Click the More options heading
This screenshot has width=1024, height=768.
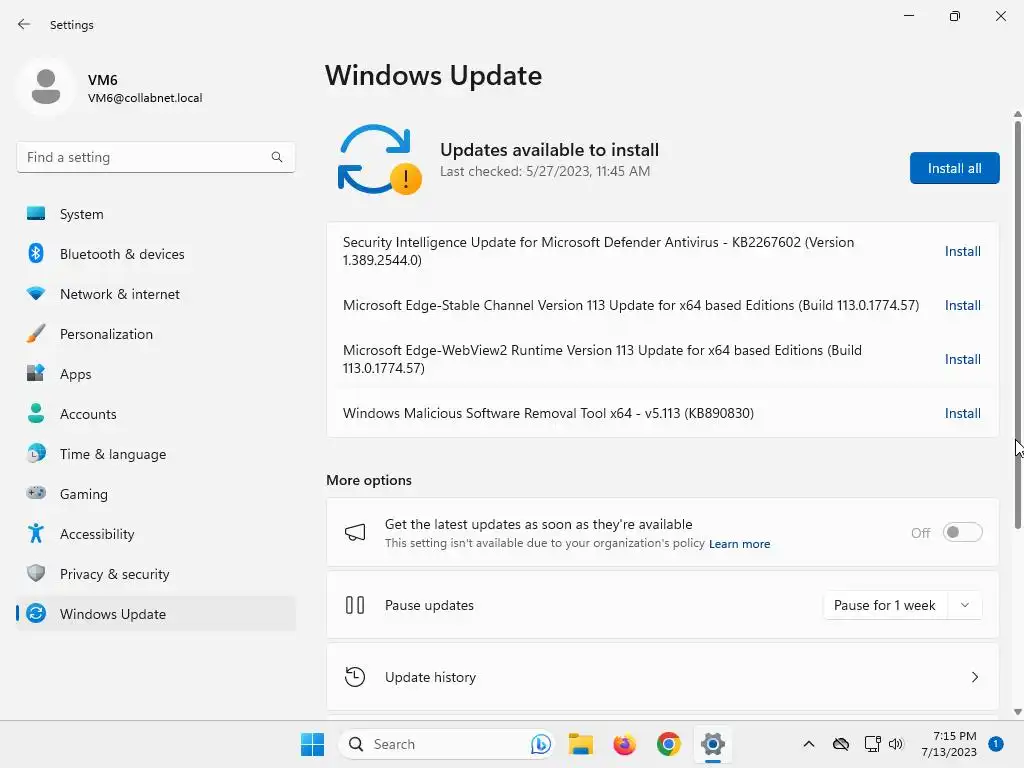tap(369, 480)
